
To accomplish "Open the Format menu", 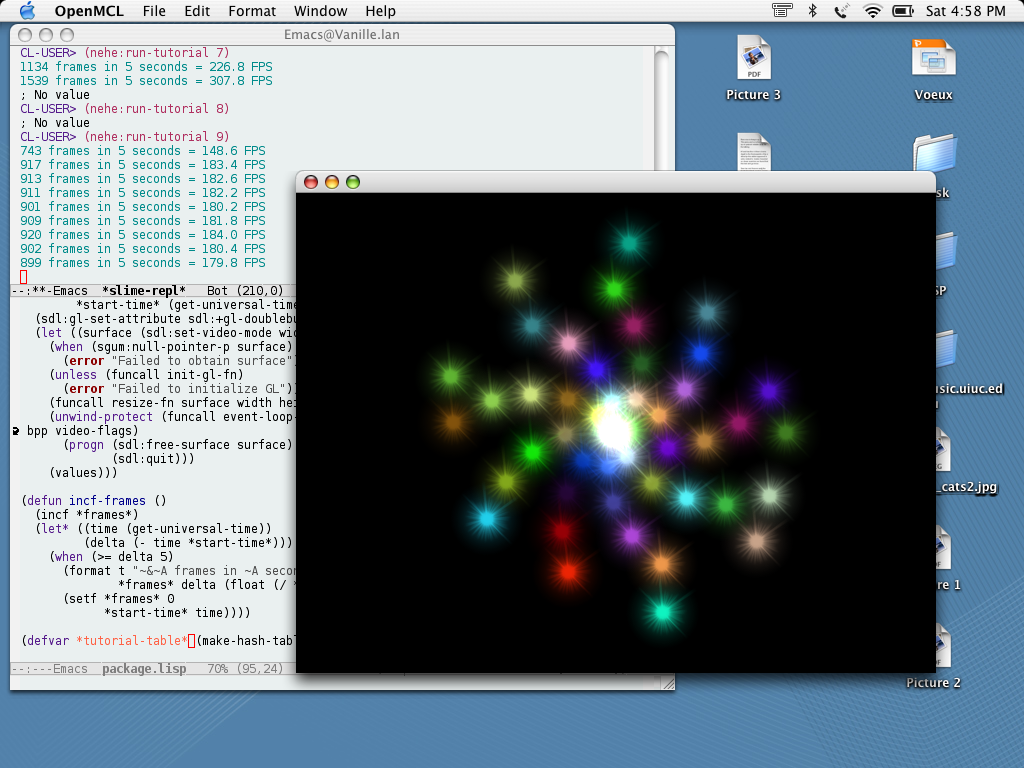I will (x=252, y=11).
